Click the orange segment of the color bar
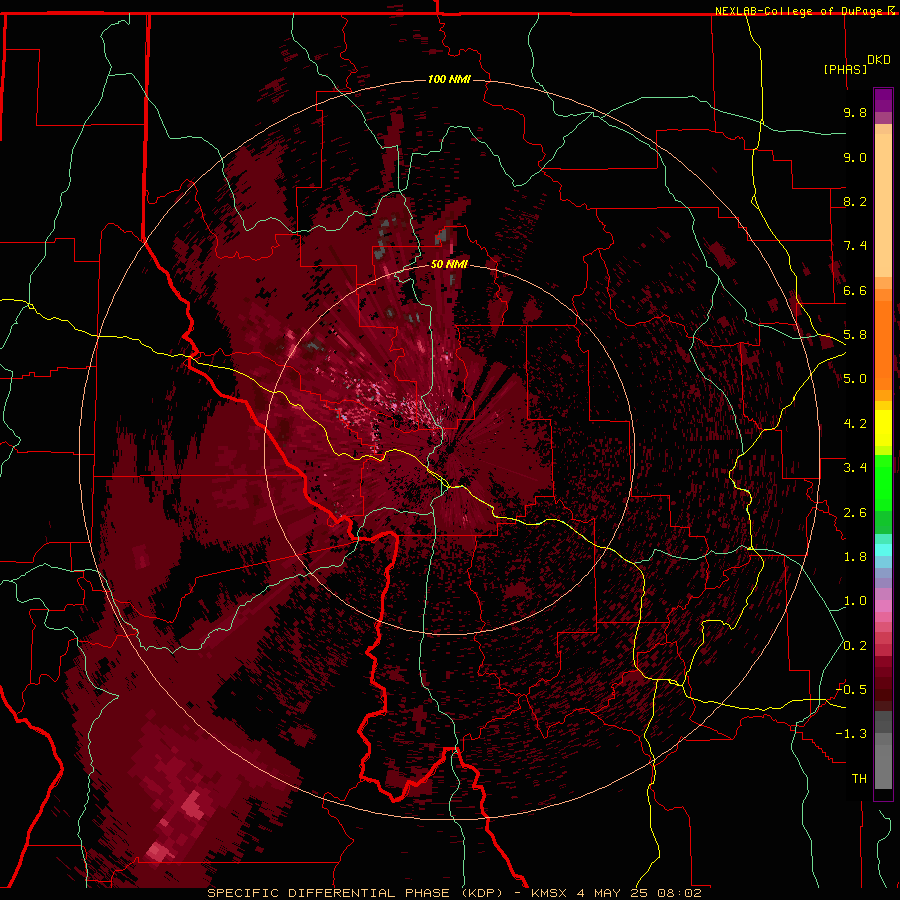Screen dimensions: 900x900 coord(883,345)
